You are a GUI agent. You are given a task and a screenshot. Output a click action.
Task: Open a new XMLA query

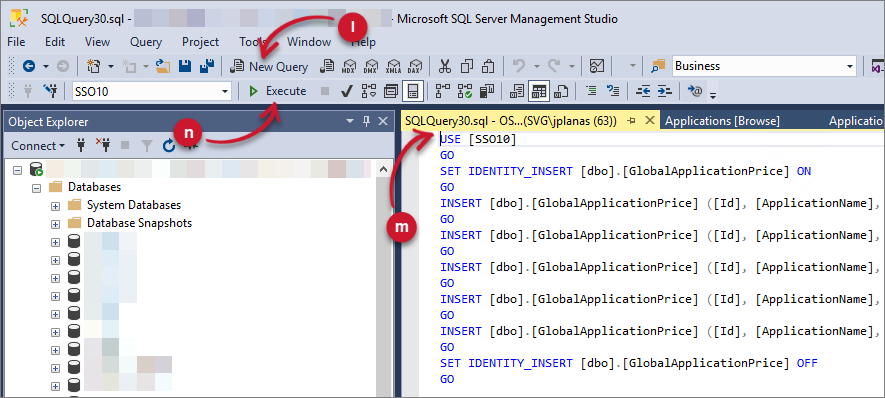(x=393, y=66)
